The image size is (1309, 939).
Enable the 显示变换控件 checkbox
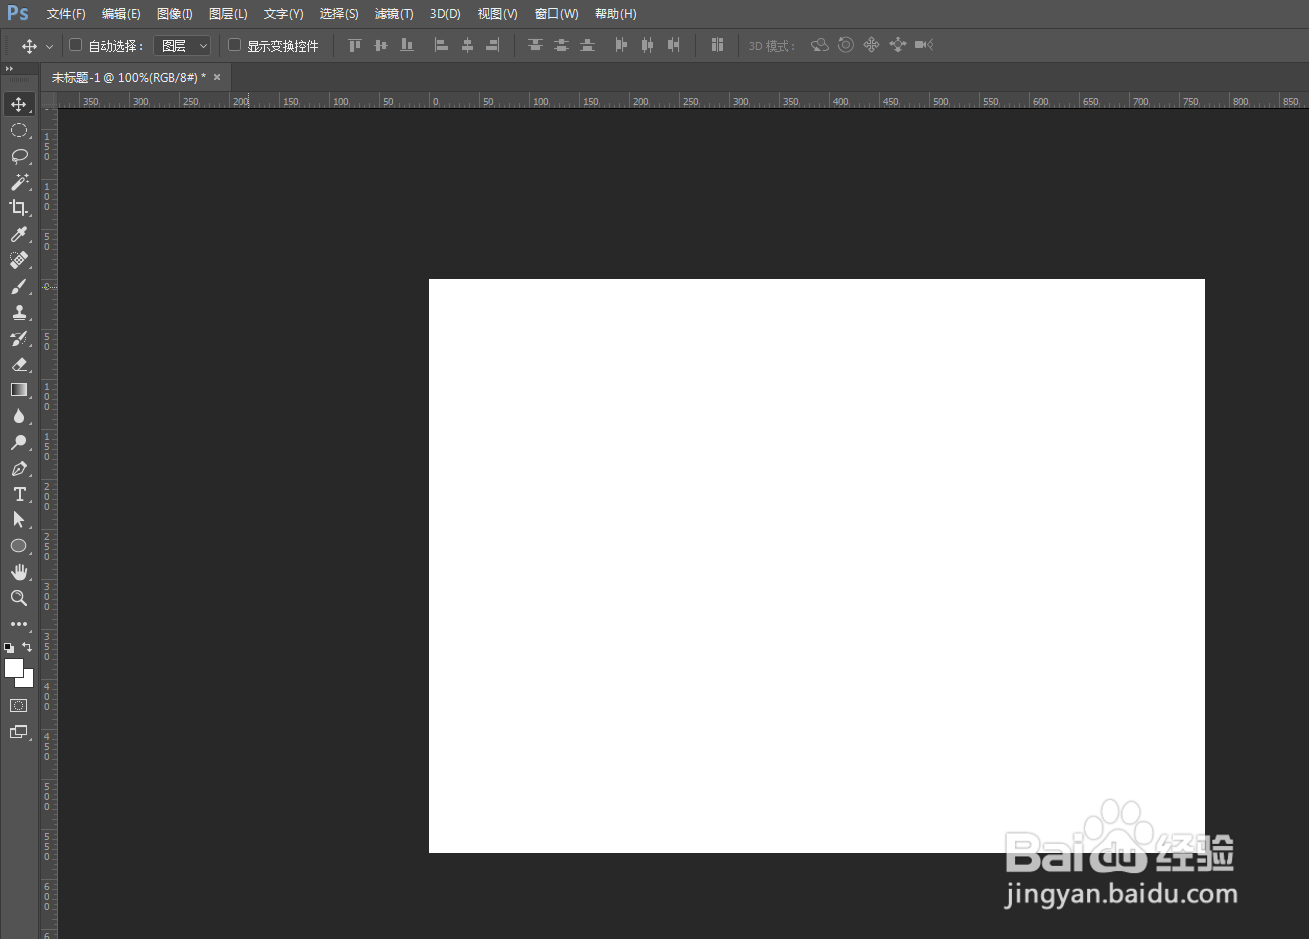(234, 45)
